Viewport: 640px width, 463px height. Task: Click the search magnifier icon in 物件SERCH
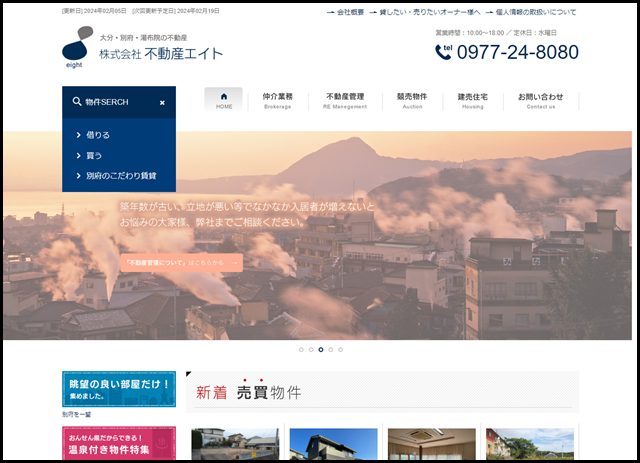77,101
